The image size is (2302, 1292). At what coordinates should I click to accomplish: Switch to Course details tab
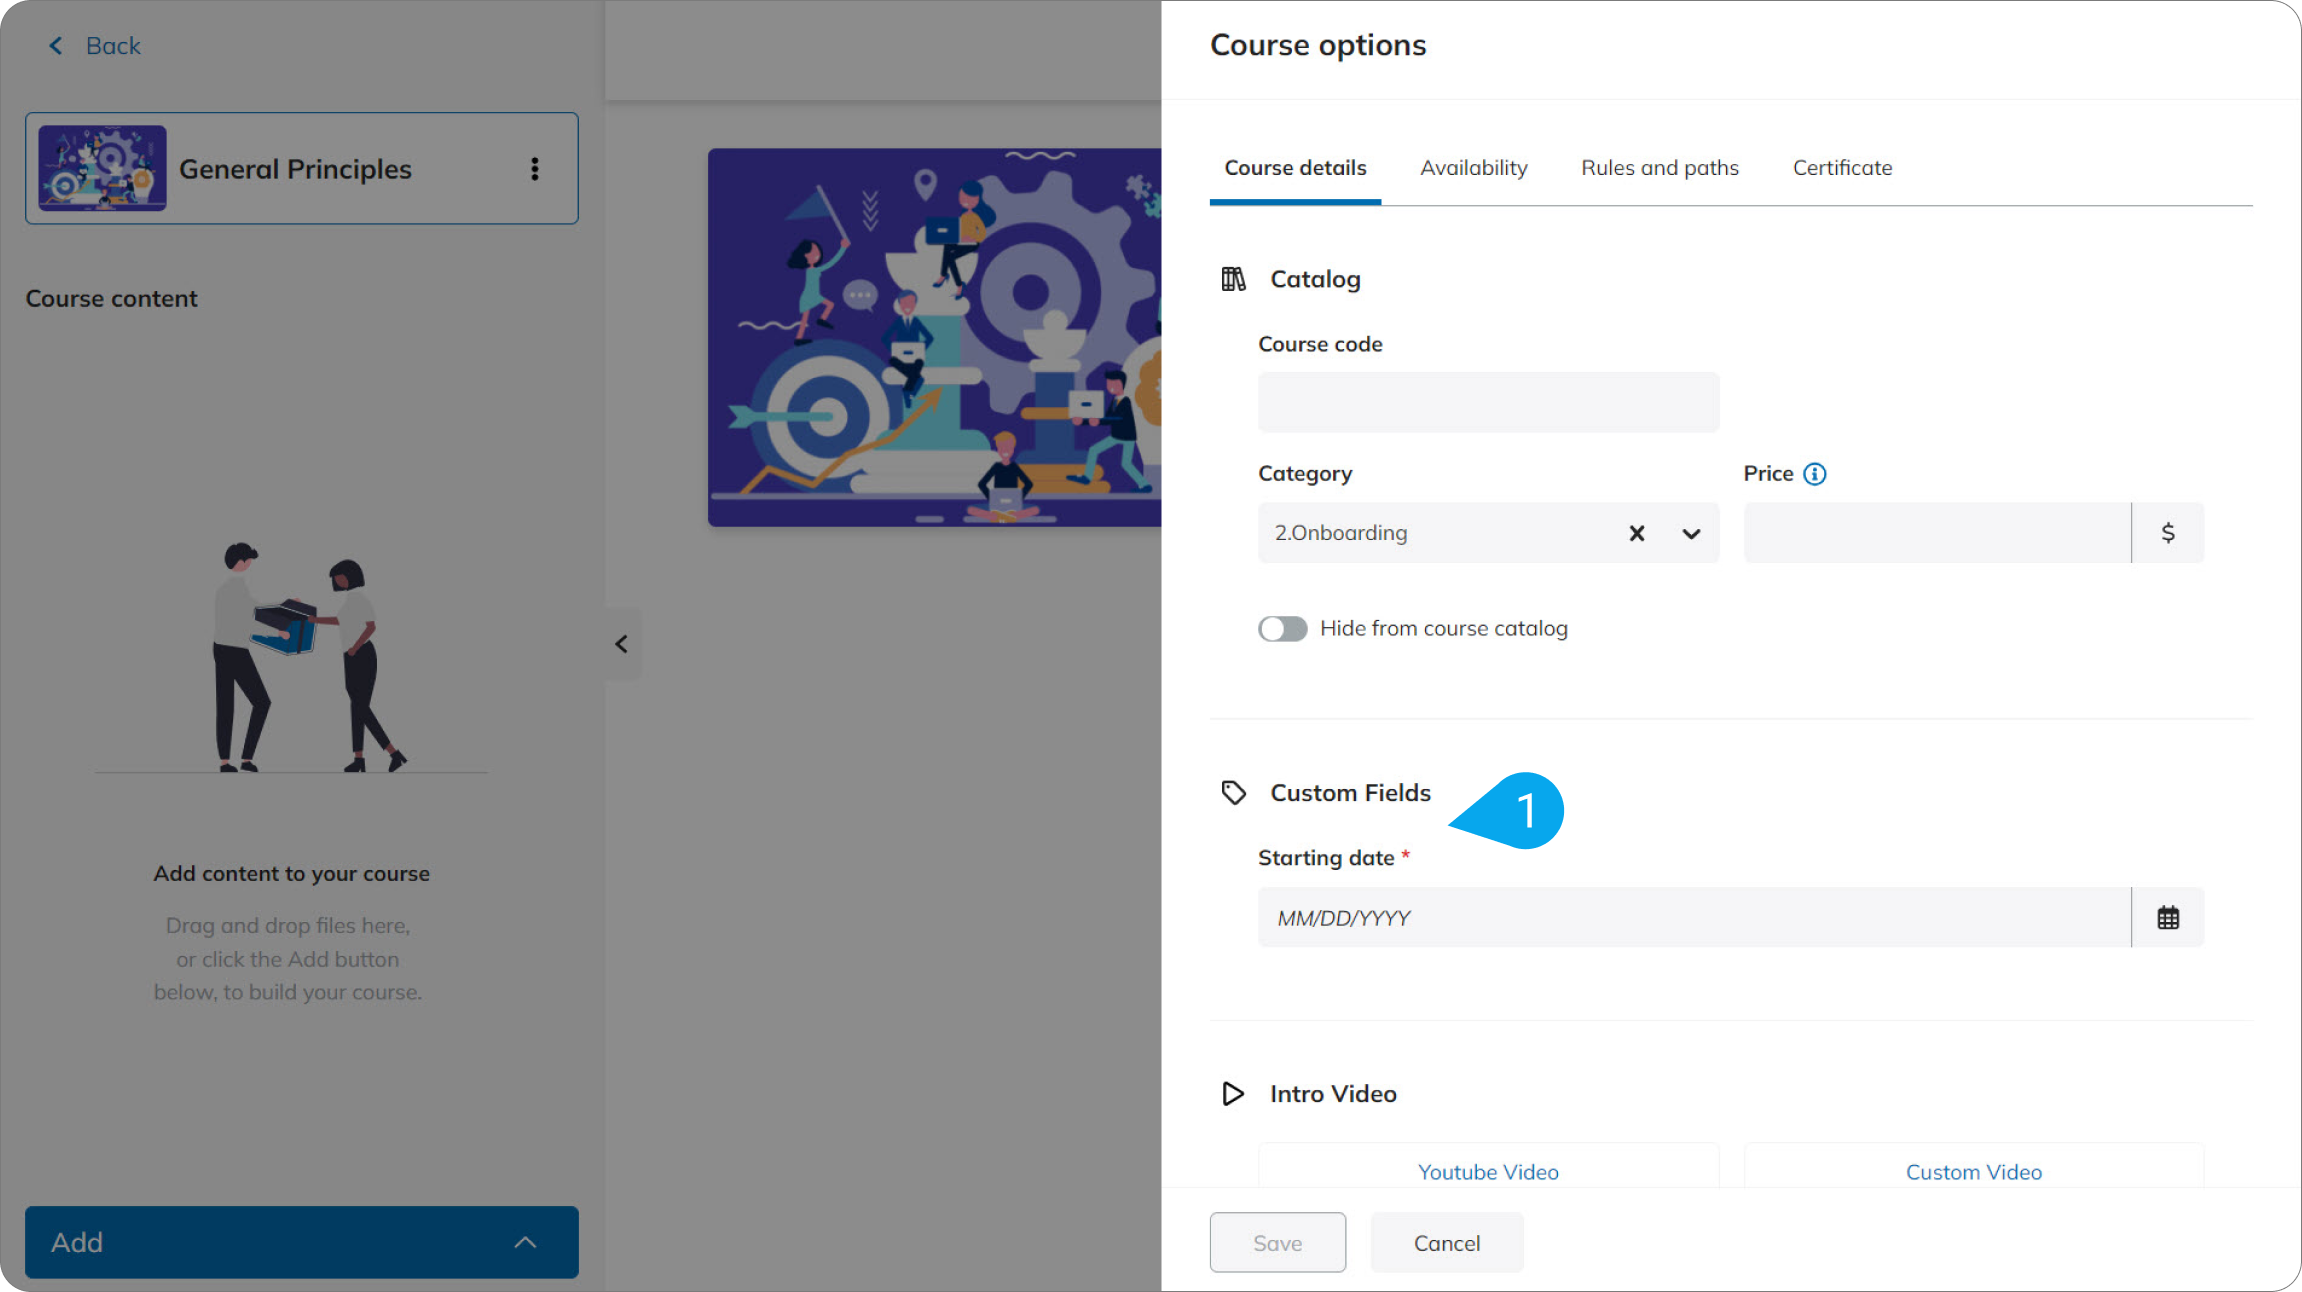[x=1295, y=168]
